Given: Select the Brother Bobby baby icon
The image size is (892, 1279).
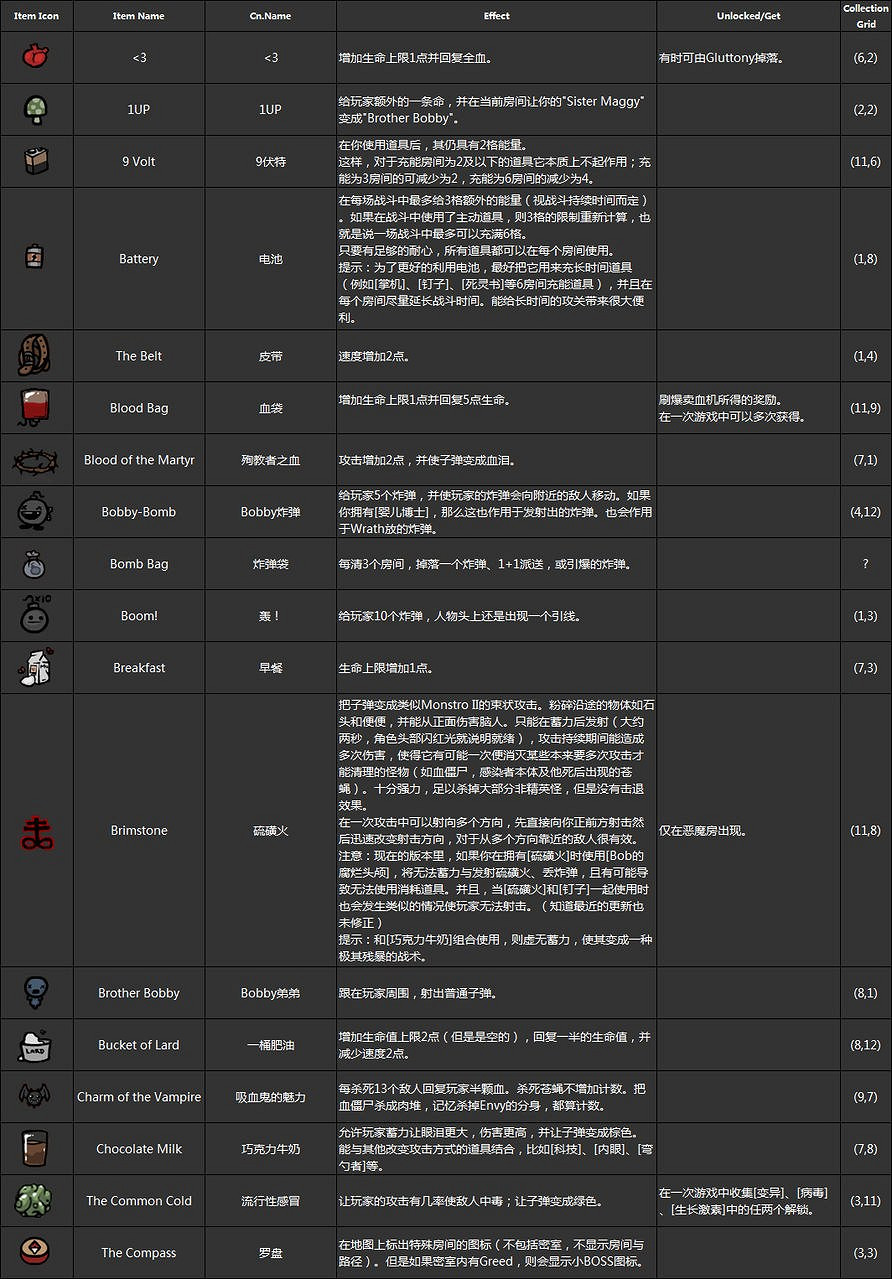Looking at the screenshot, I should point(36,993).
